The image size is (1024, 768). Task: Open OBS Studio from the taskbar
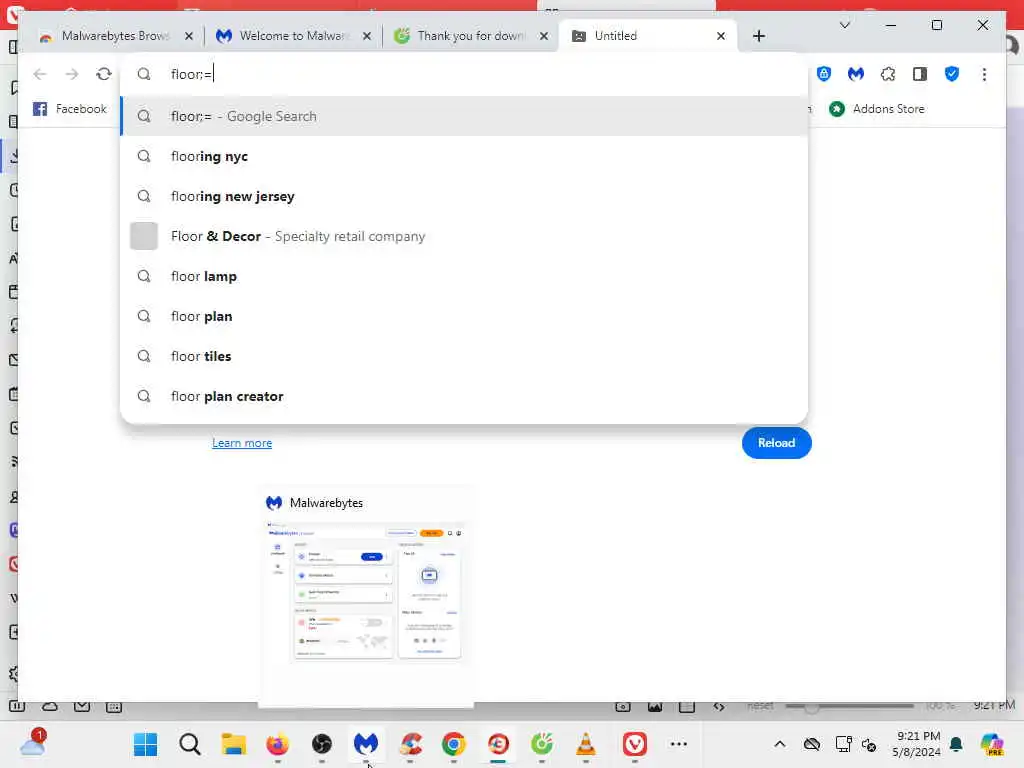pos(322,744)
